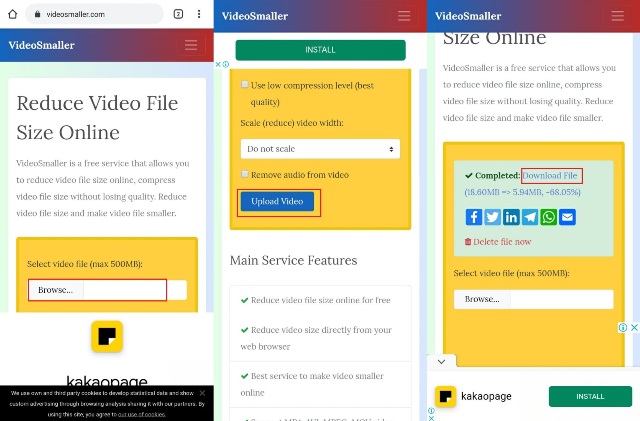Click VideoSmaller logo in right screen
The image size is (640, 421).
468,16
